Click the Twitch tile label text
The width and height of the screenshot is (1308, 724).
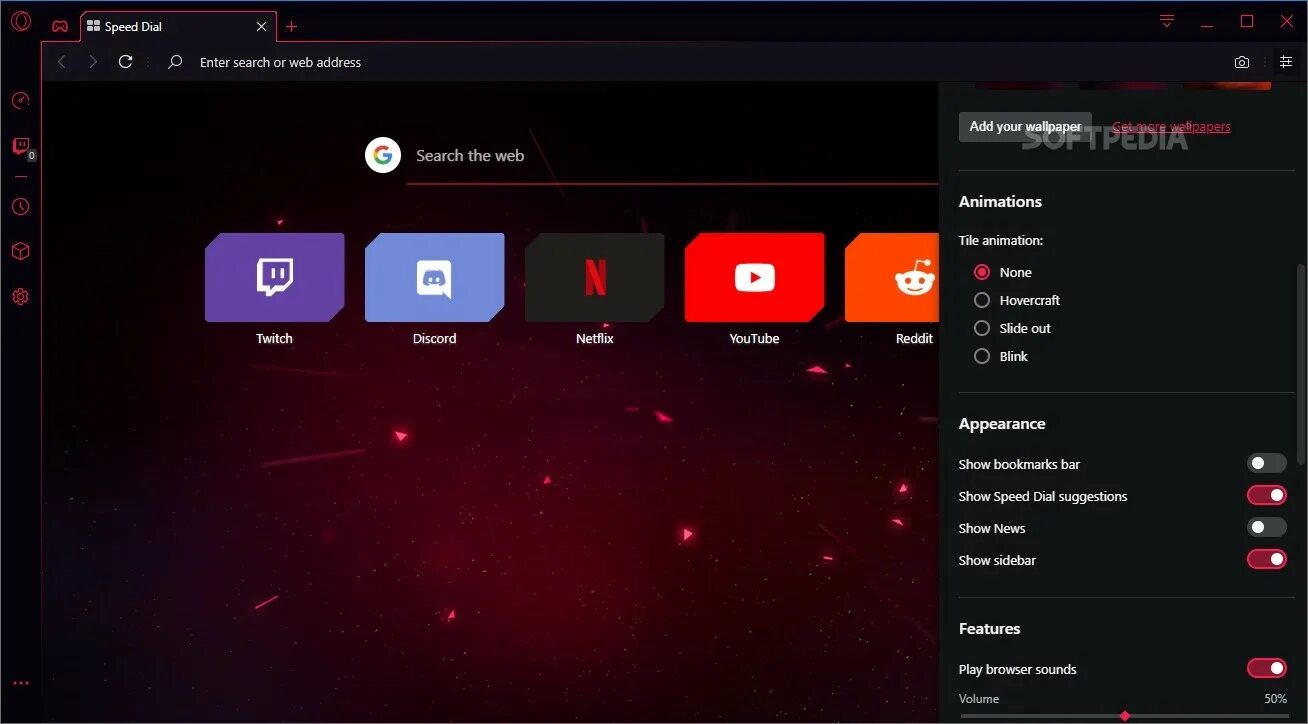(x=274, y=338)
